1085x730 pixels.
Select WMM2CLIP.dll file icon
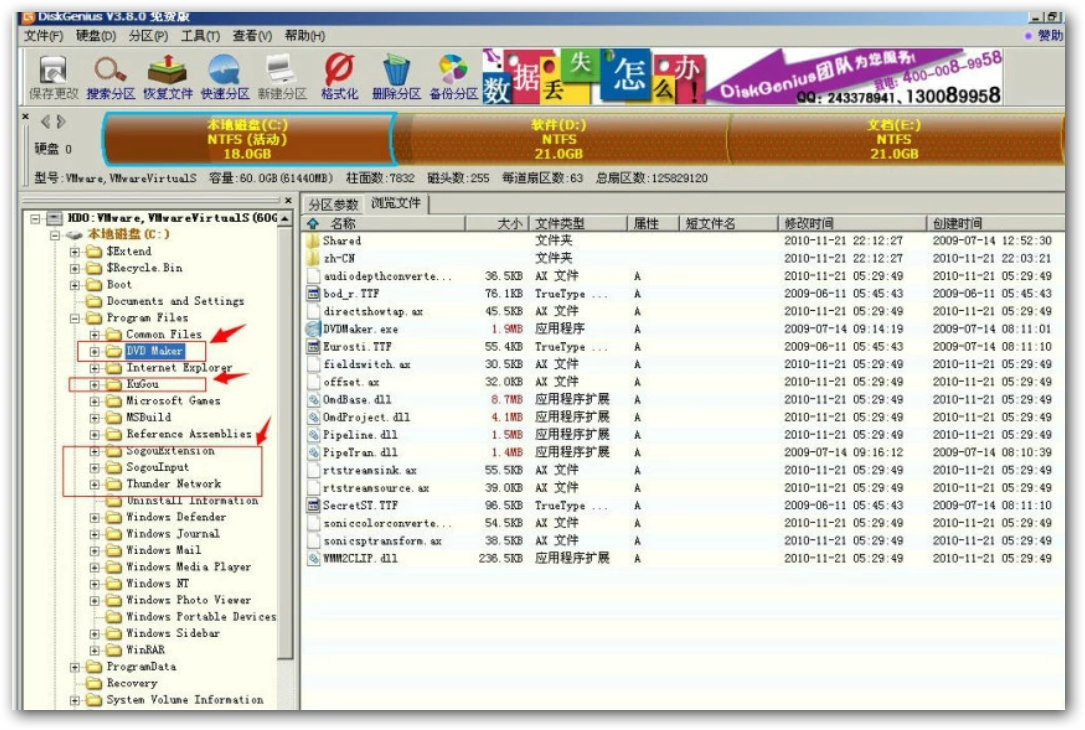(313, 558)
